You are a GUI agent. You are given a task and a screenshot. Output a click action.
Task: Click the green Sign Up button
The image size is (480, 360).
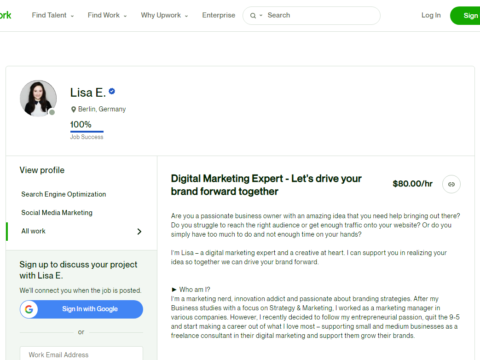pyautogui.click(x=465, y=16)
